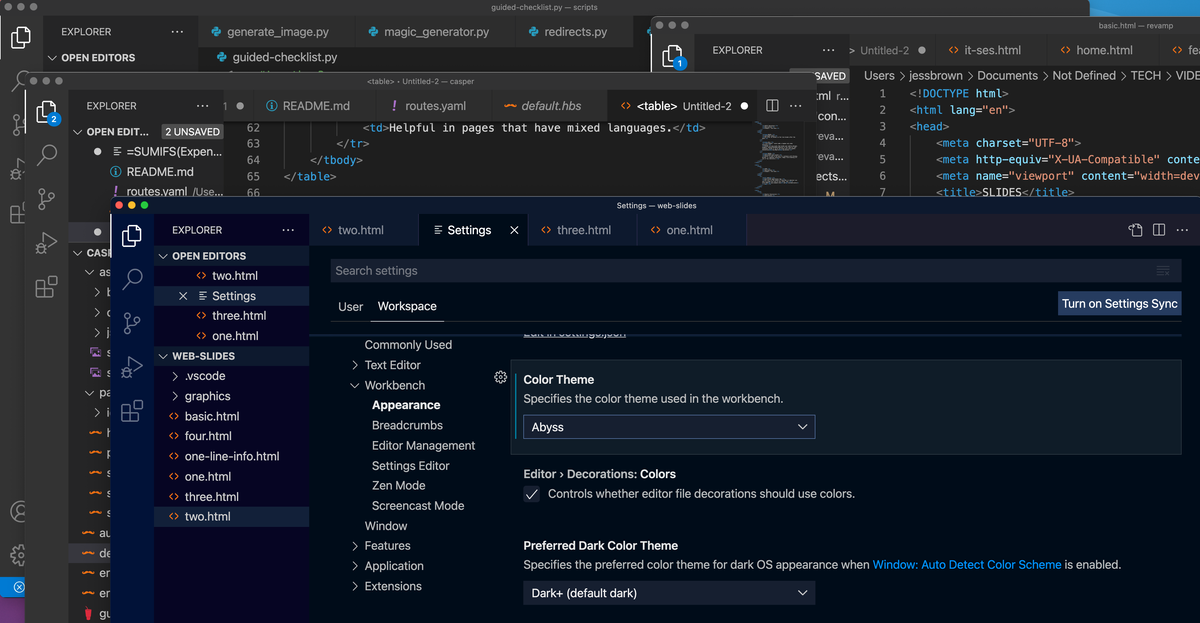Clear settings search filter icon
This screenshot has height=623, width=1200.
(x=1162, y=271)
